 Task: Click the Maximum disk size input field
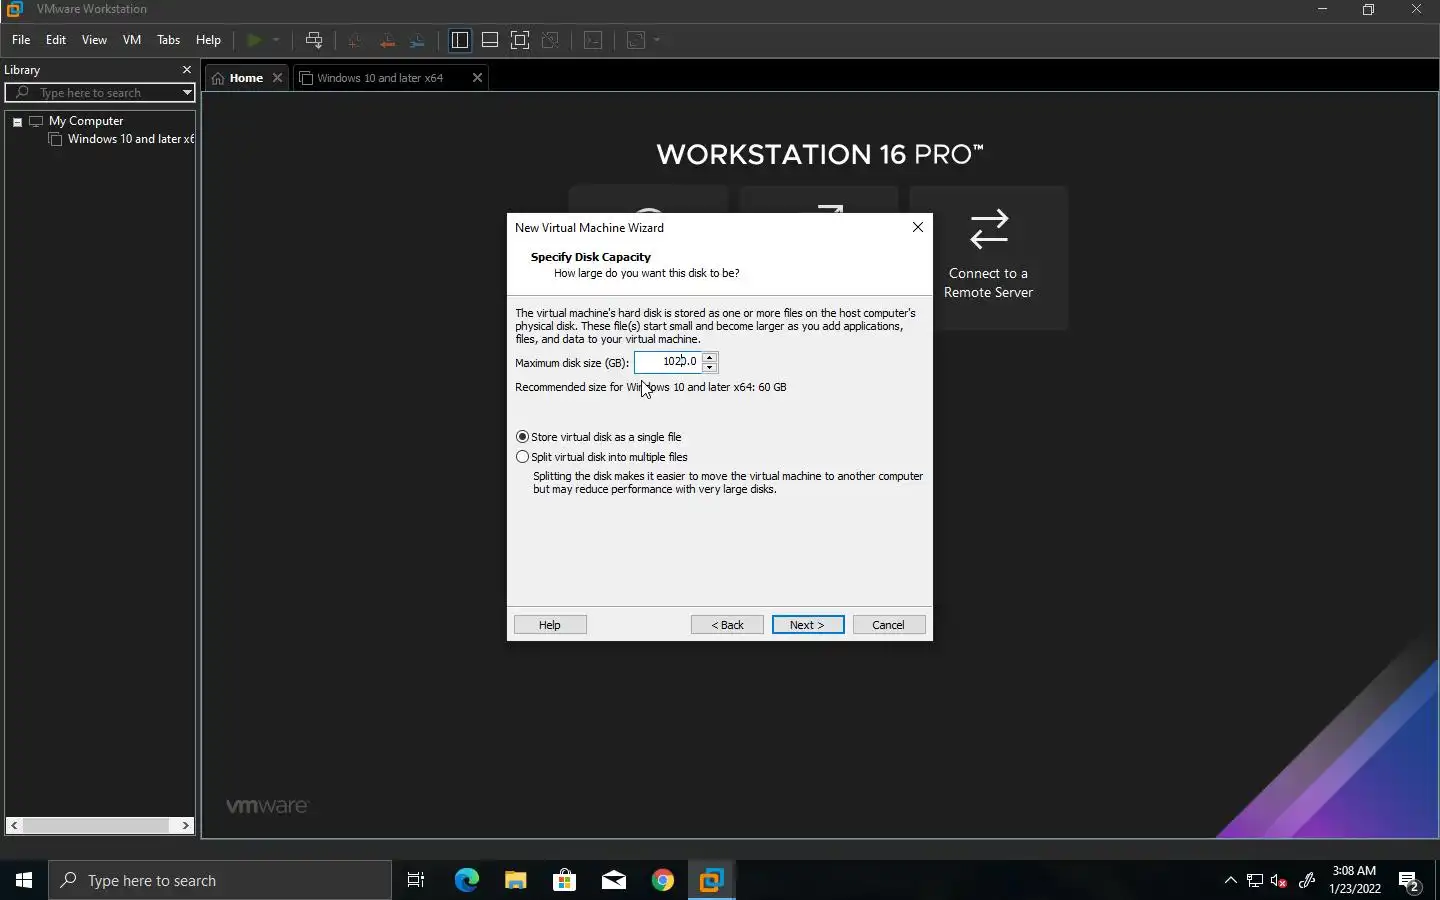pyautogui.click(x=668, y=362)
